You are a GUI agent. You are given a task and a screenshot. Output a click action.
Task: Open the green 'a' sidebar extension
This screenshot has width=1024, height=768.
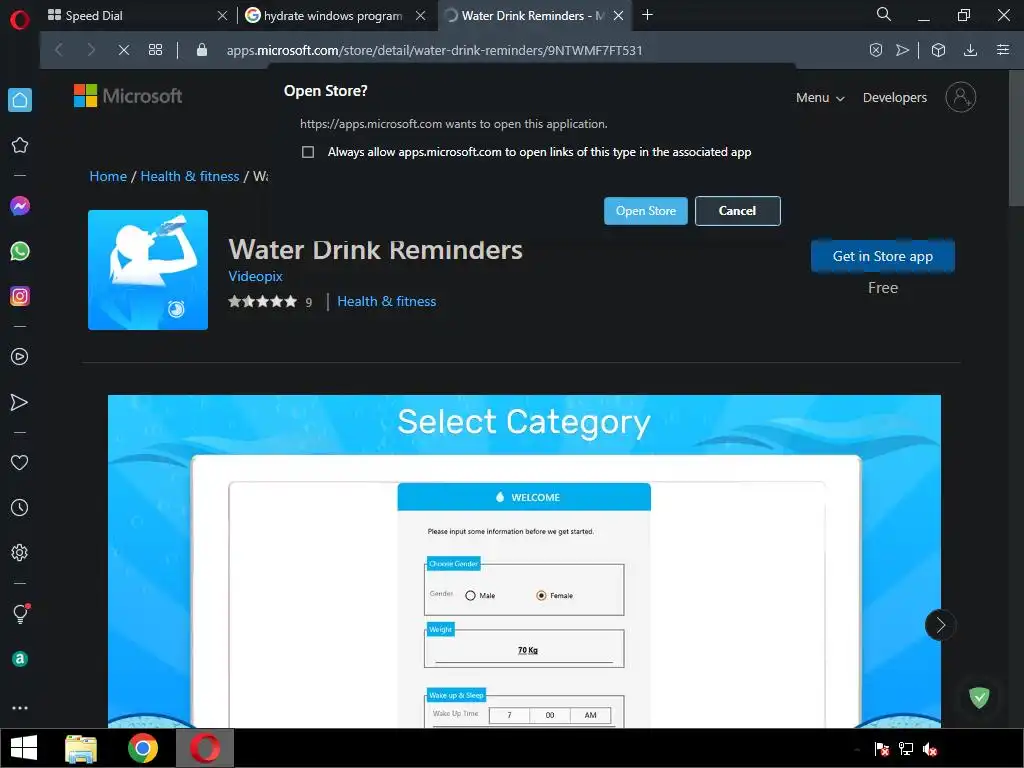[20, 659]
